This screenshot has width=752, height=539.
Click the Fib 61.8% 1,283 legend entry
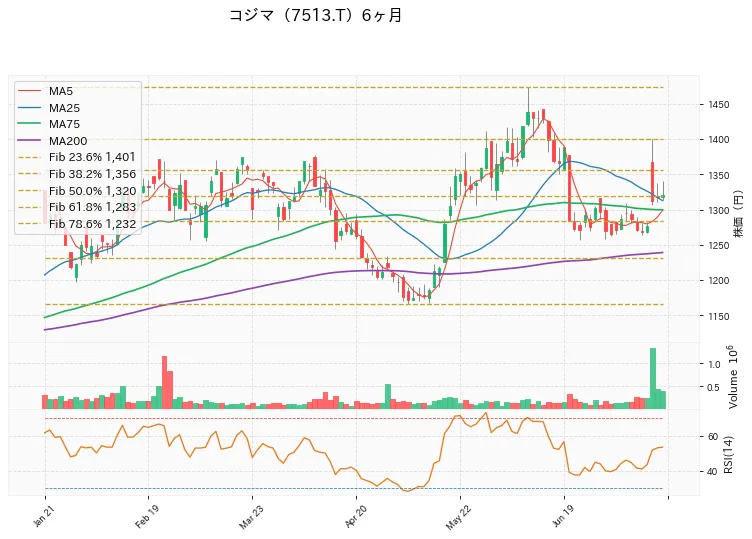tap(77, 207)
